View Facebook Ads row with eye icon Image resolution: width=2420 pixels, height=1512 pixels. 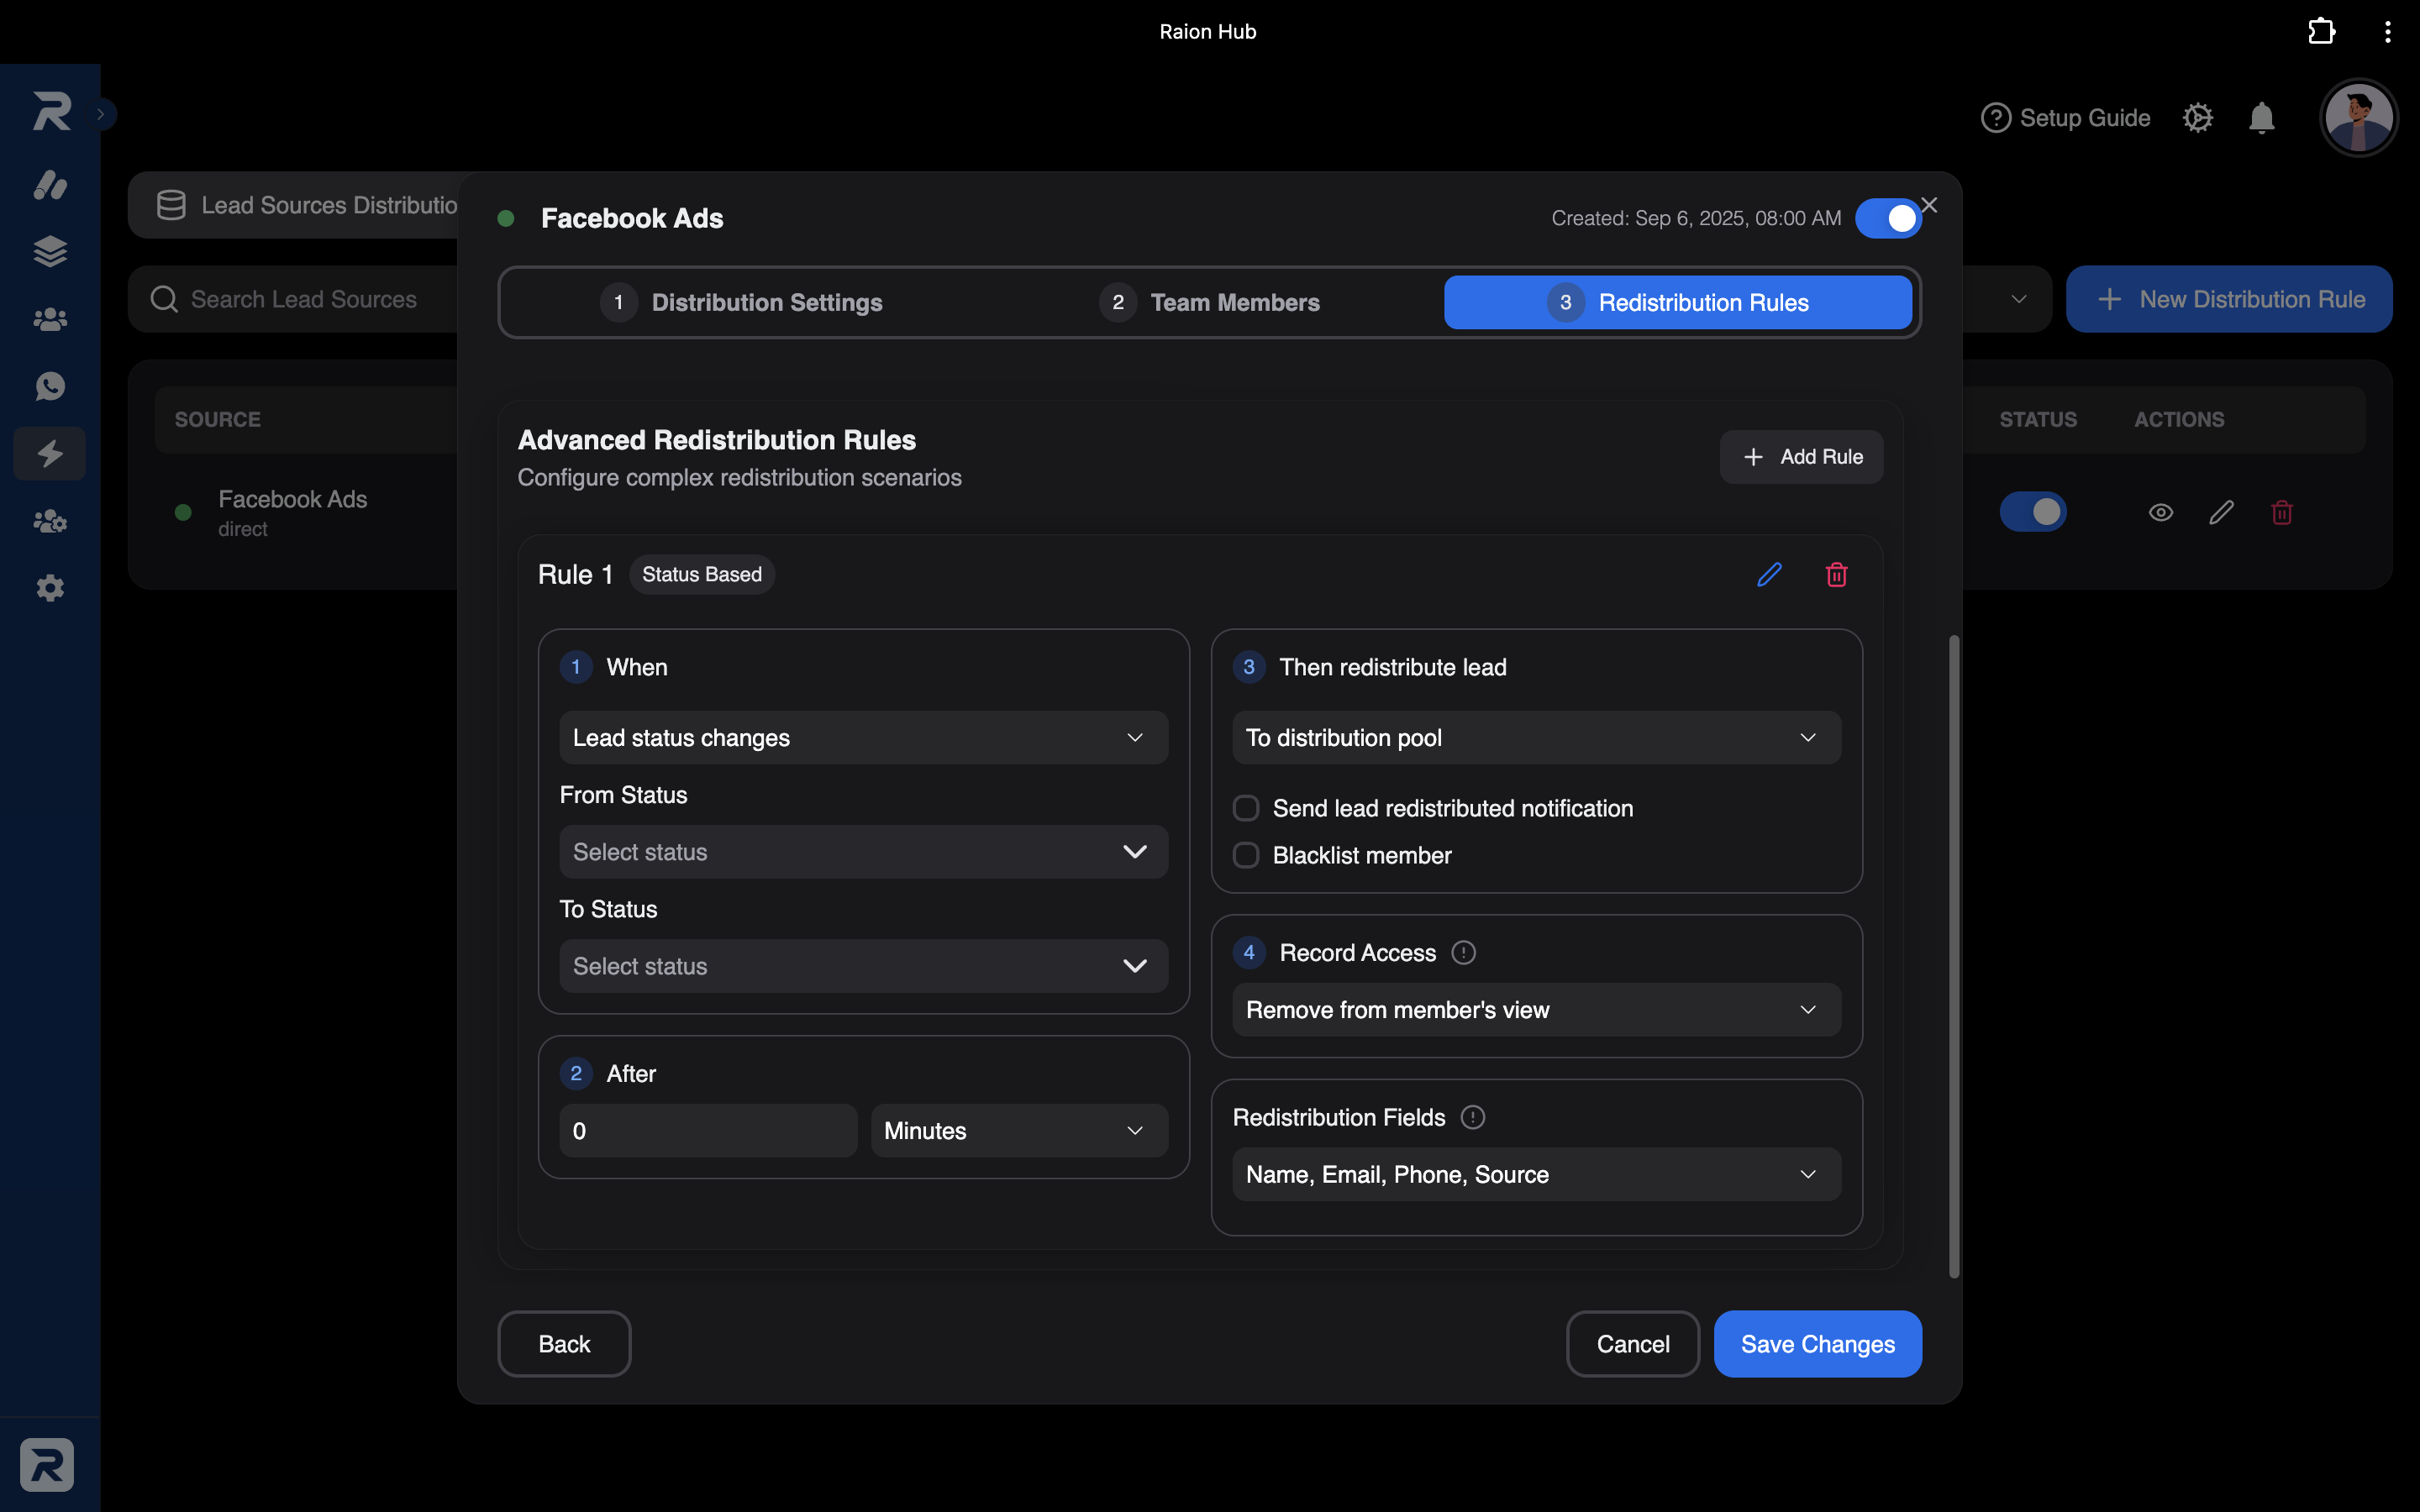[x=2160, y=513]
